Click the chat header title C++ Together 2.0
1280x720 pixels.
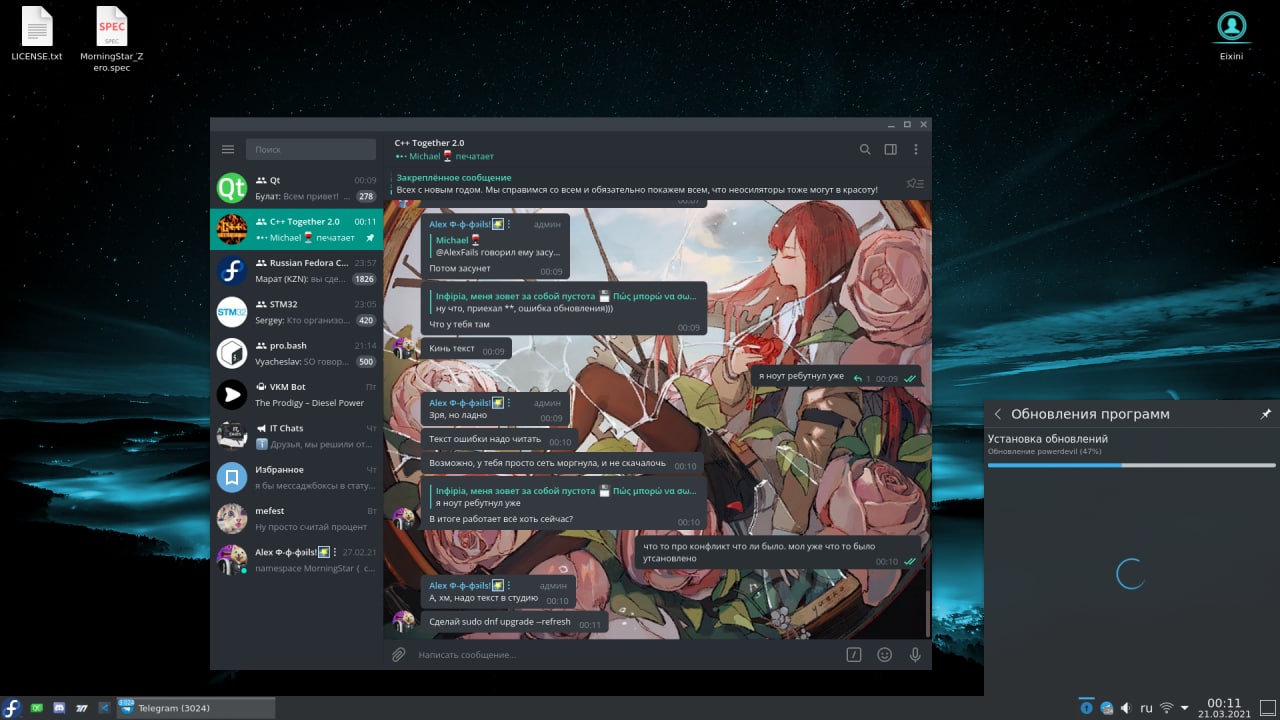[x=429, y=143]
